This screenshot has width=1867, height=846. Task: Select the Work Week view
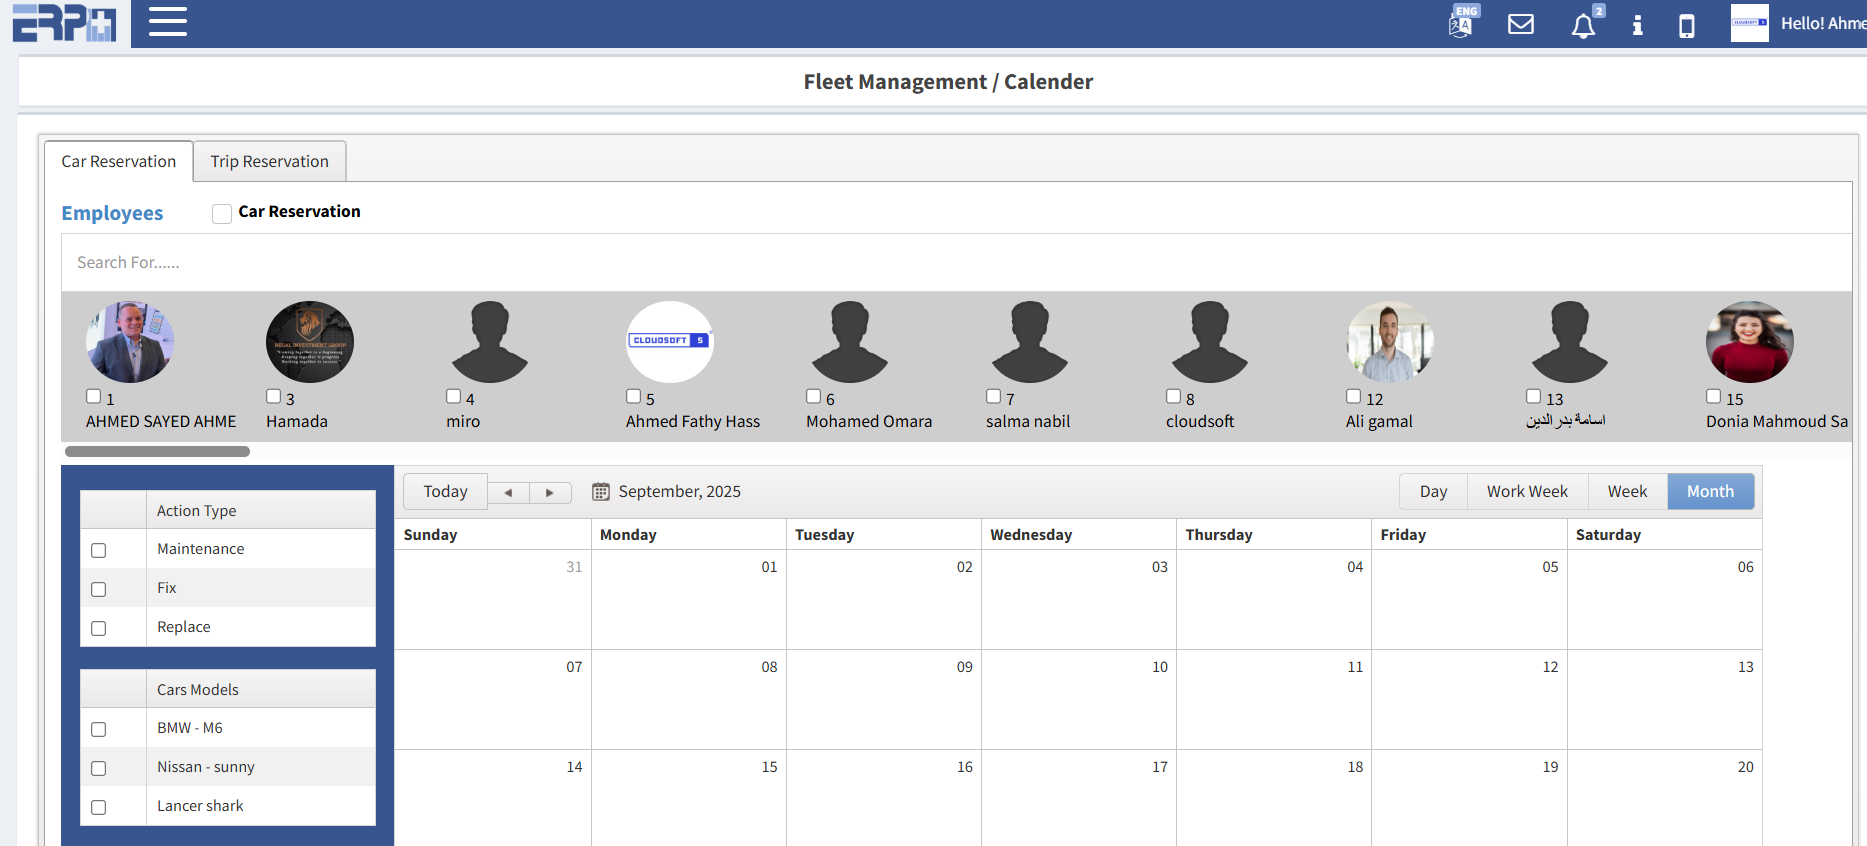(x=1527, y=492)
